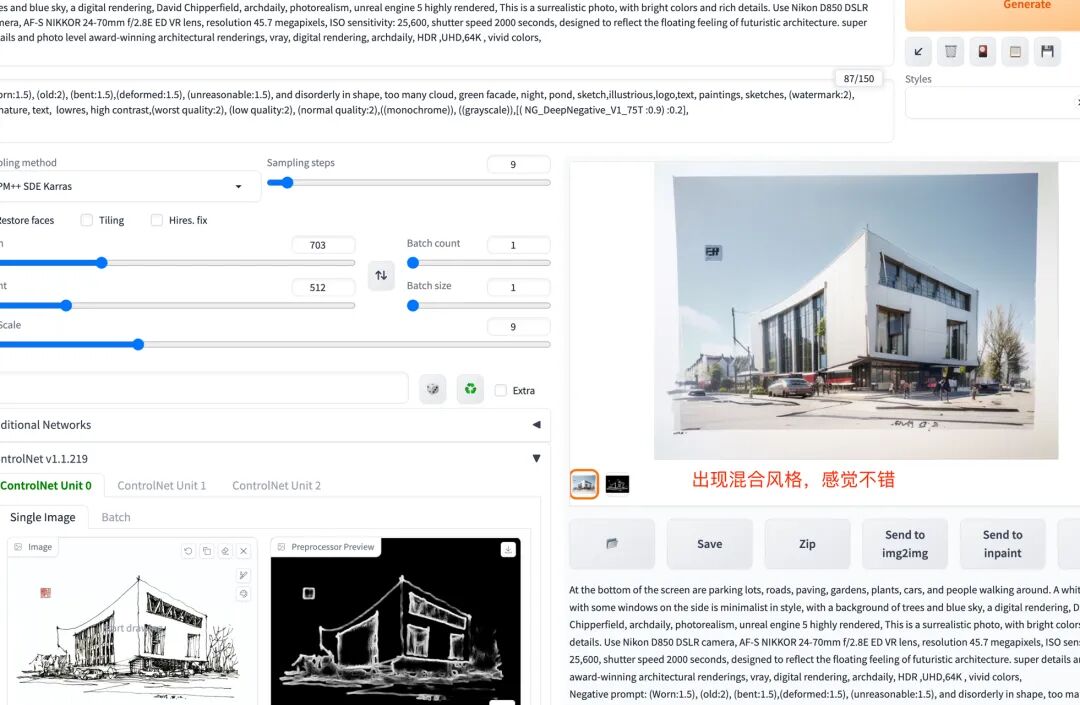Download the Preprocessor Preview image
The height and width of the screenshot is (705, 1080).
click(508, 549)
